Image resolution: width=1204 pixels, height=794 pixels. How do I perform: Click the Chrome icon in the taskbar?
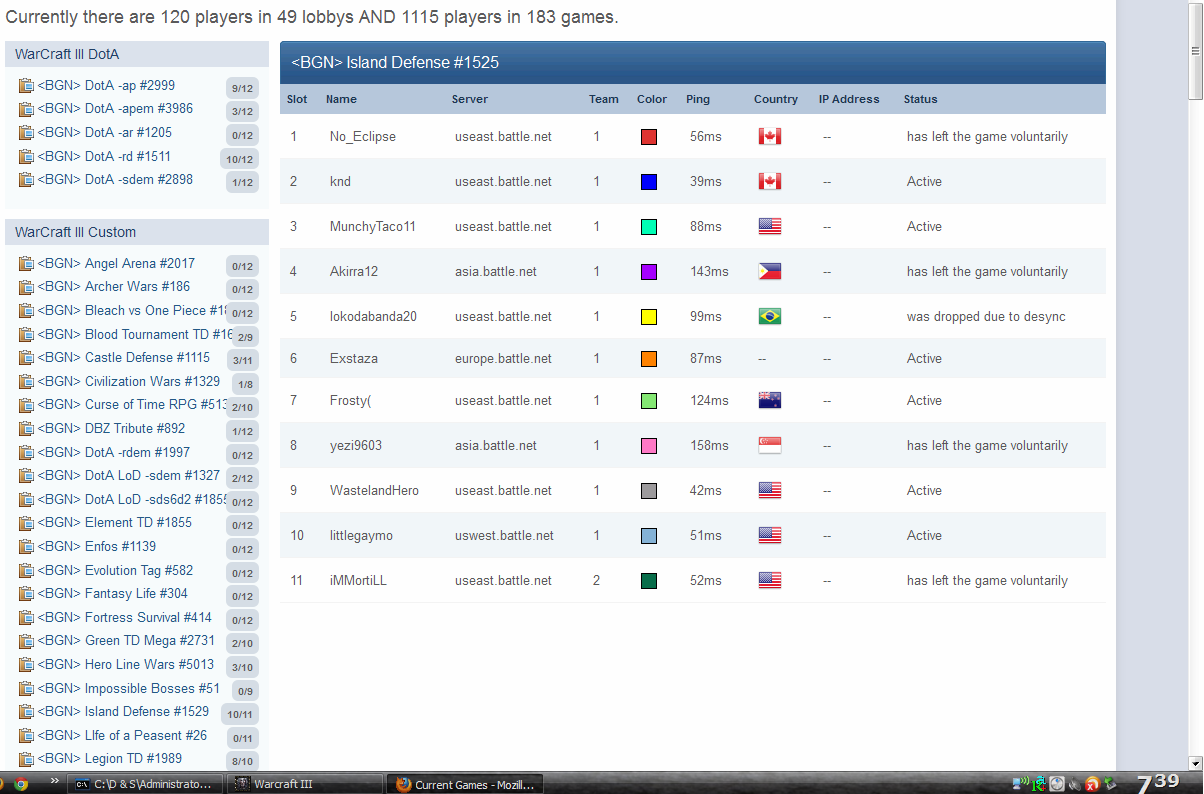(x=21, y=784)
